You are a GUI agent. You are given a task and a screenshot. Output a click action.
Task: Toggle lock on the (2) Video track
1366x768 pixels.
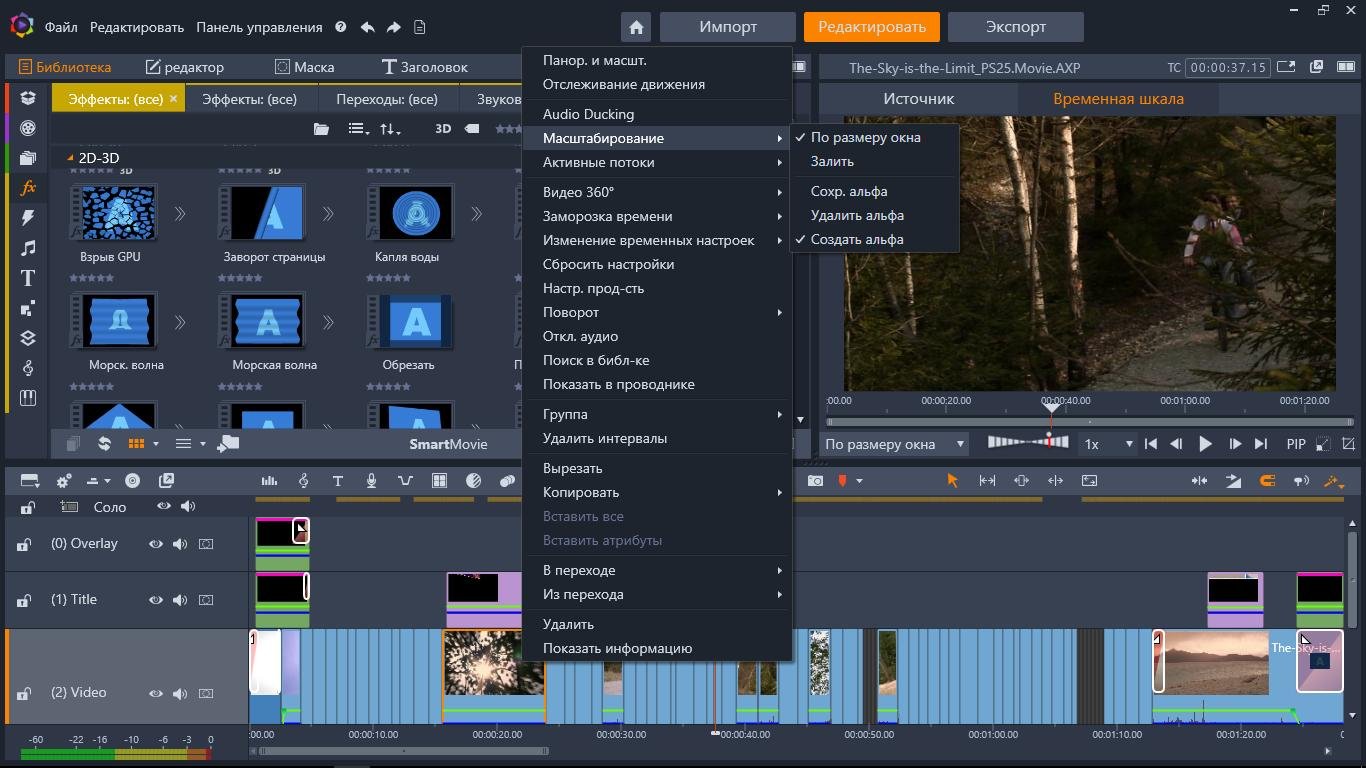click(23, 694)
